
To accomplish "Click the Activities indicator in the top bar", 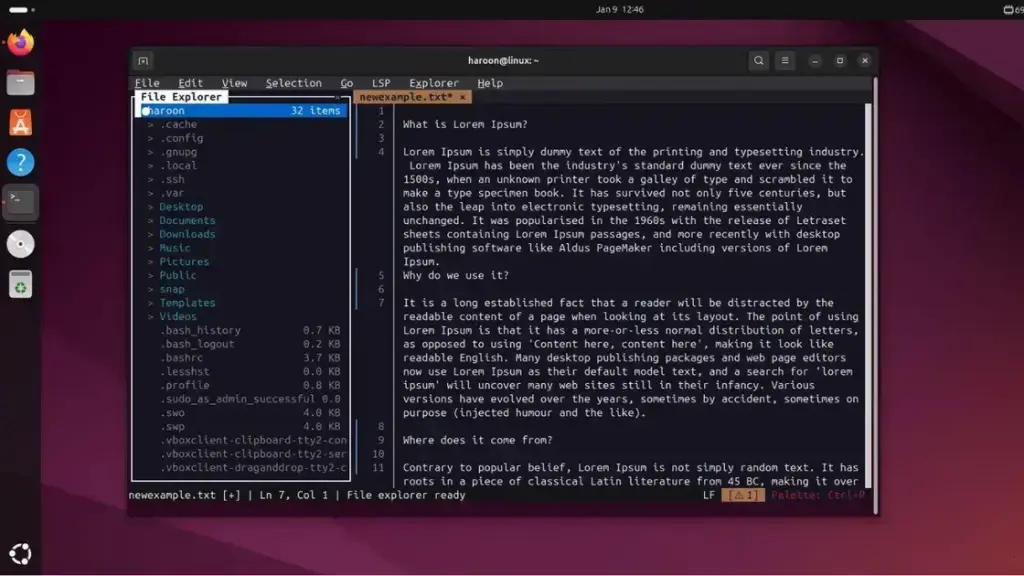I will 22,9.
